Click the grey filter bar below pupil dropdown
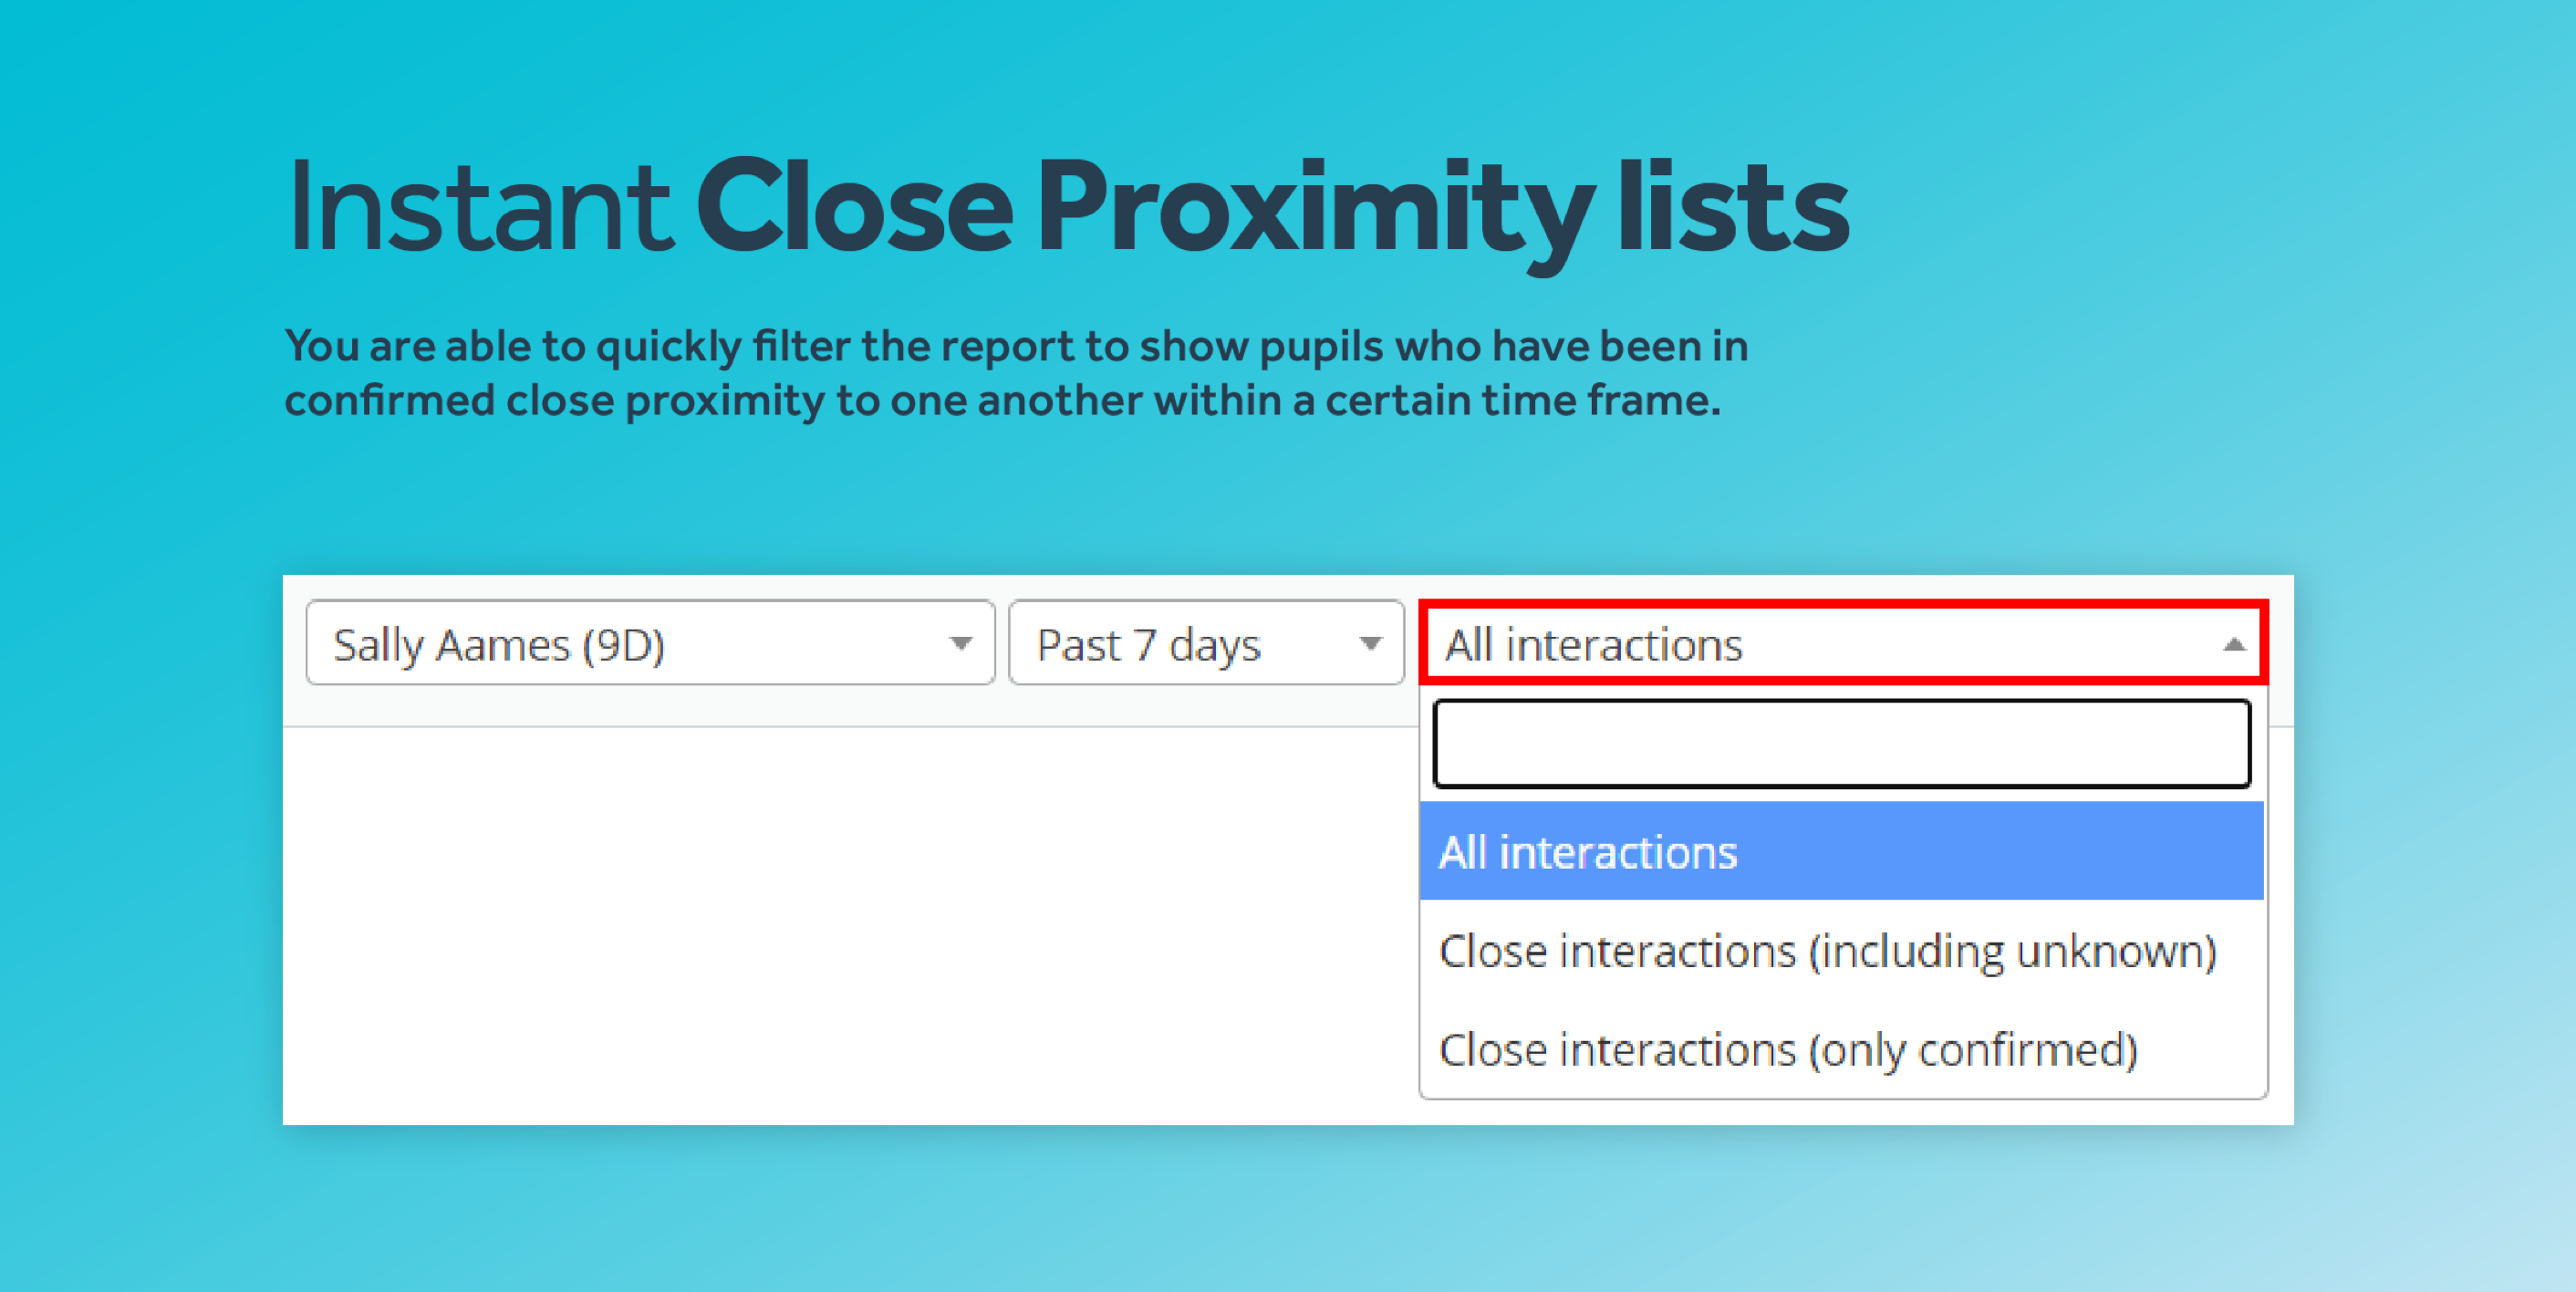Screen dimensions: 2576x1292 [x=850, y=706]
